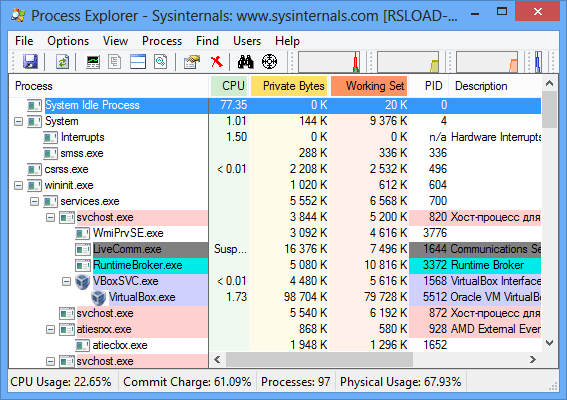Click the physical memory mini graph

pos(487,62)
